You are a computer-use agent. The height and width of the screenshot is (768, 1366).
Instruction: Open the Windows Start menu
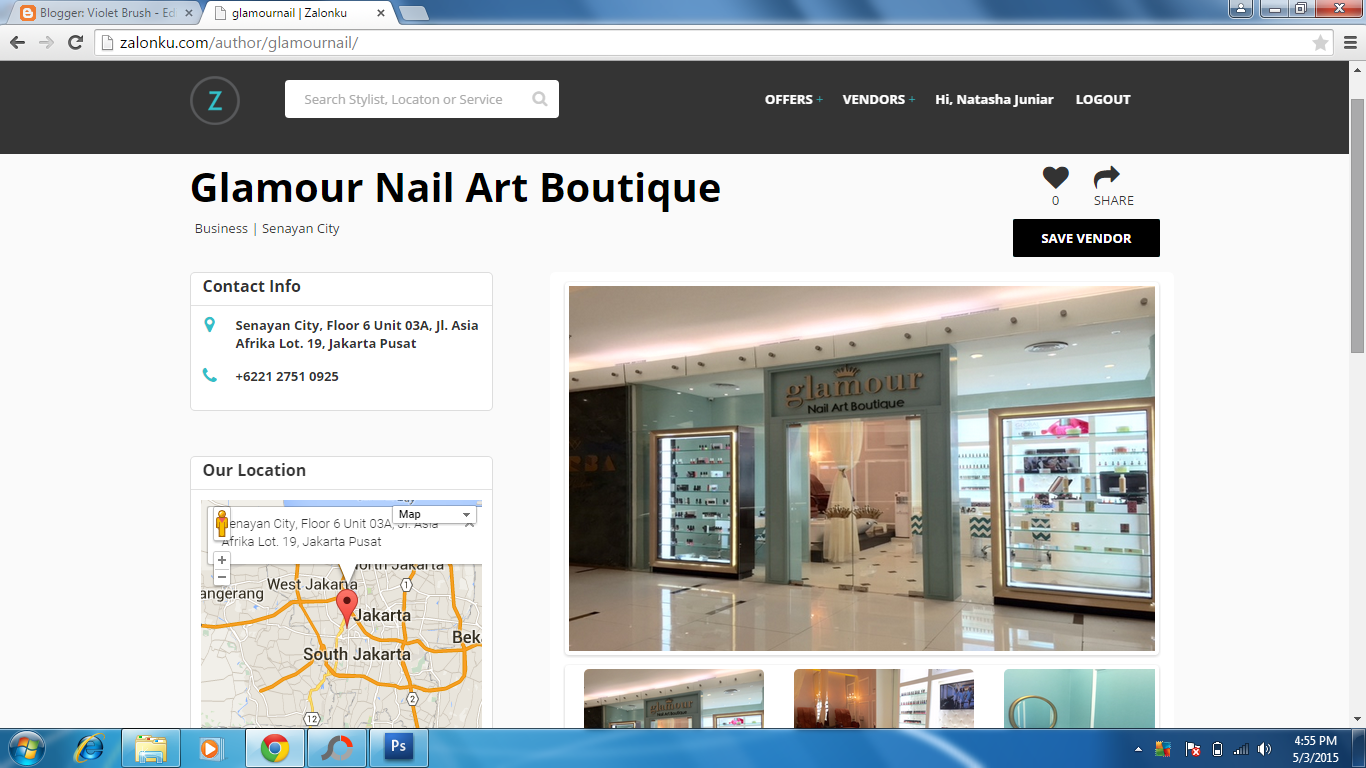[x=25, y=748]
